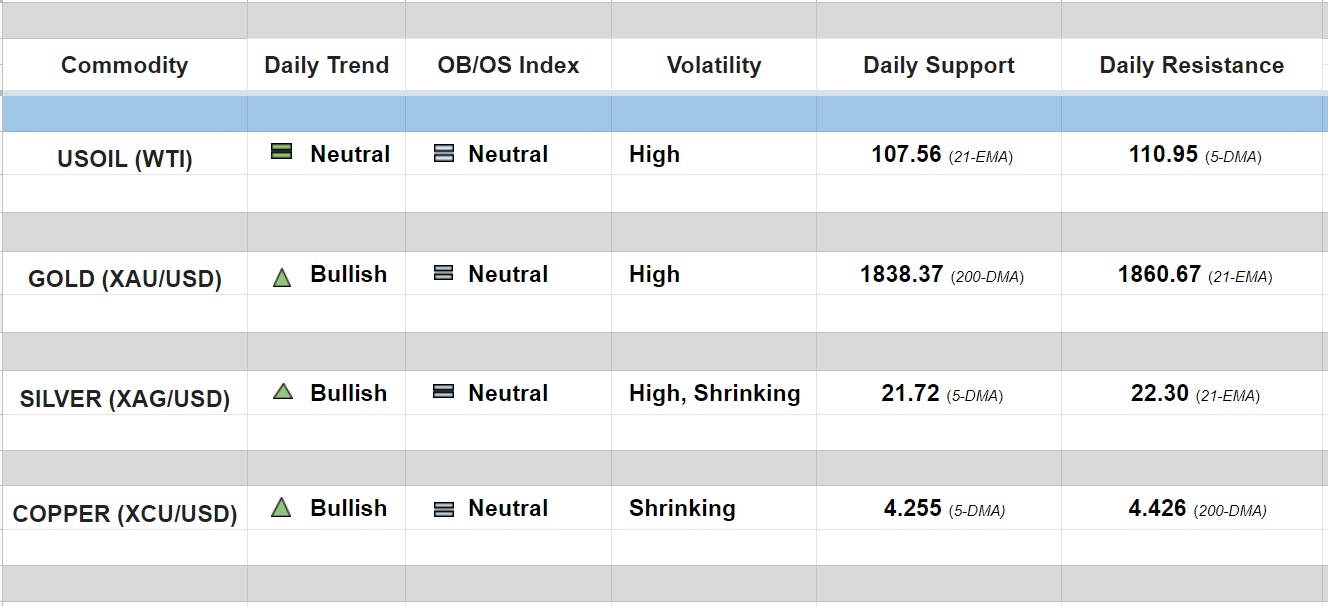1328x606 pixels.
Task: Click the SILVER OB/OS neutral bars icon
Action: coord(444,392)
